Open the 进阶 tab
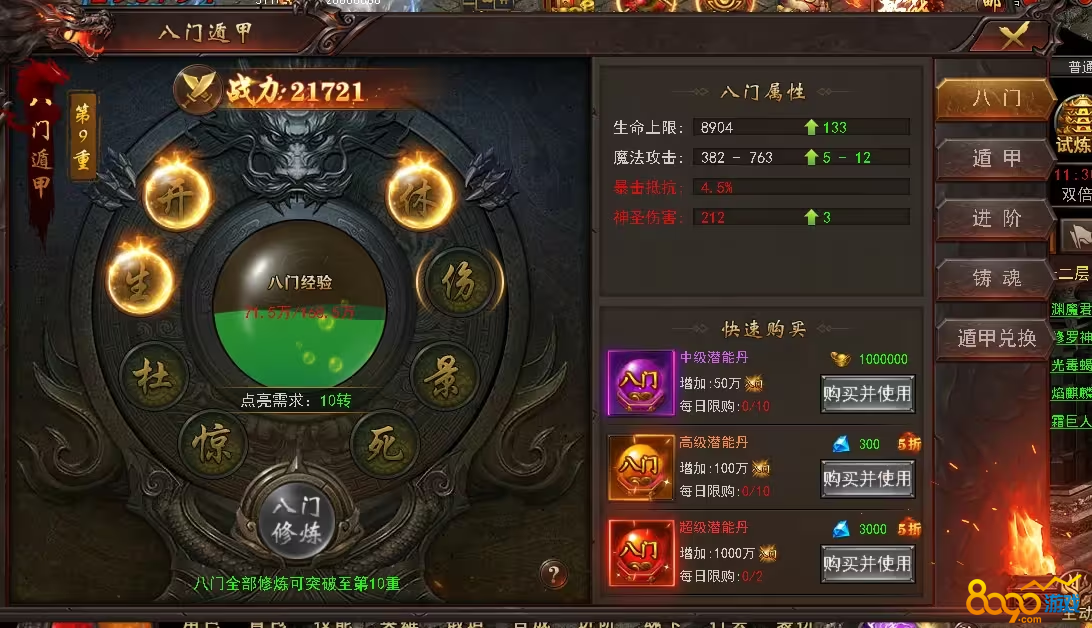Viewport: 1092px width, 628px height. 996,219
